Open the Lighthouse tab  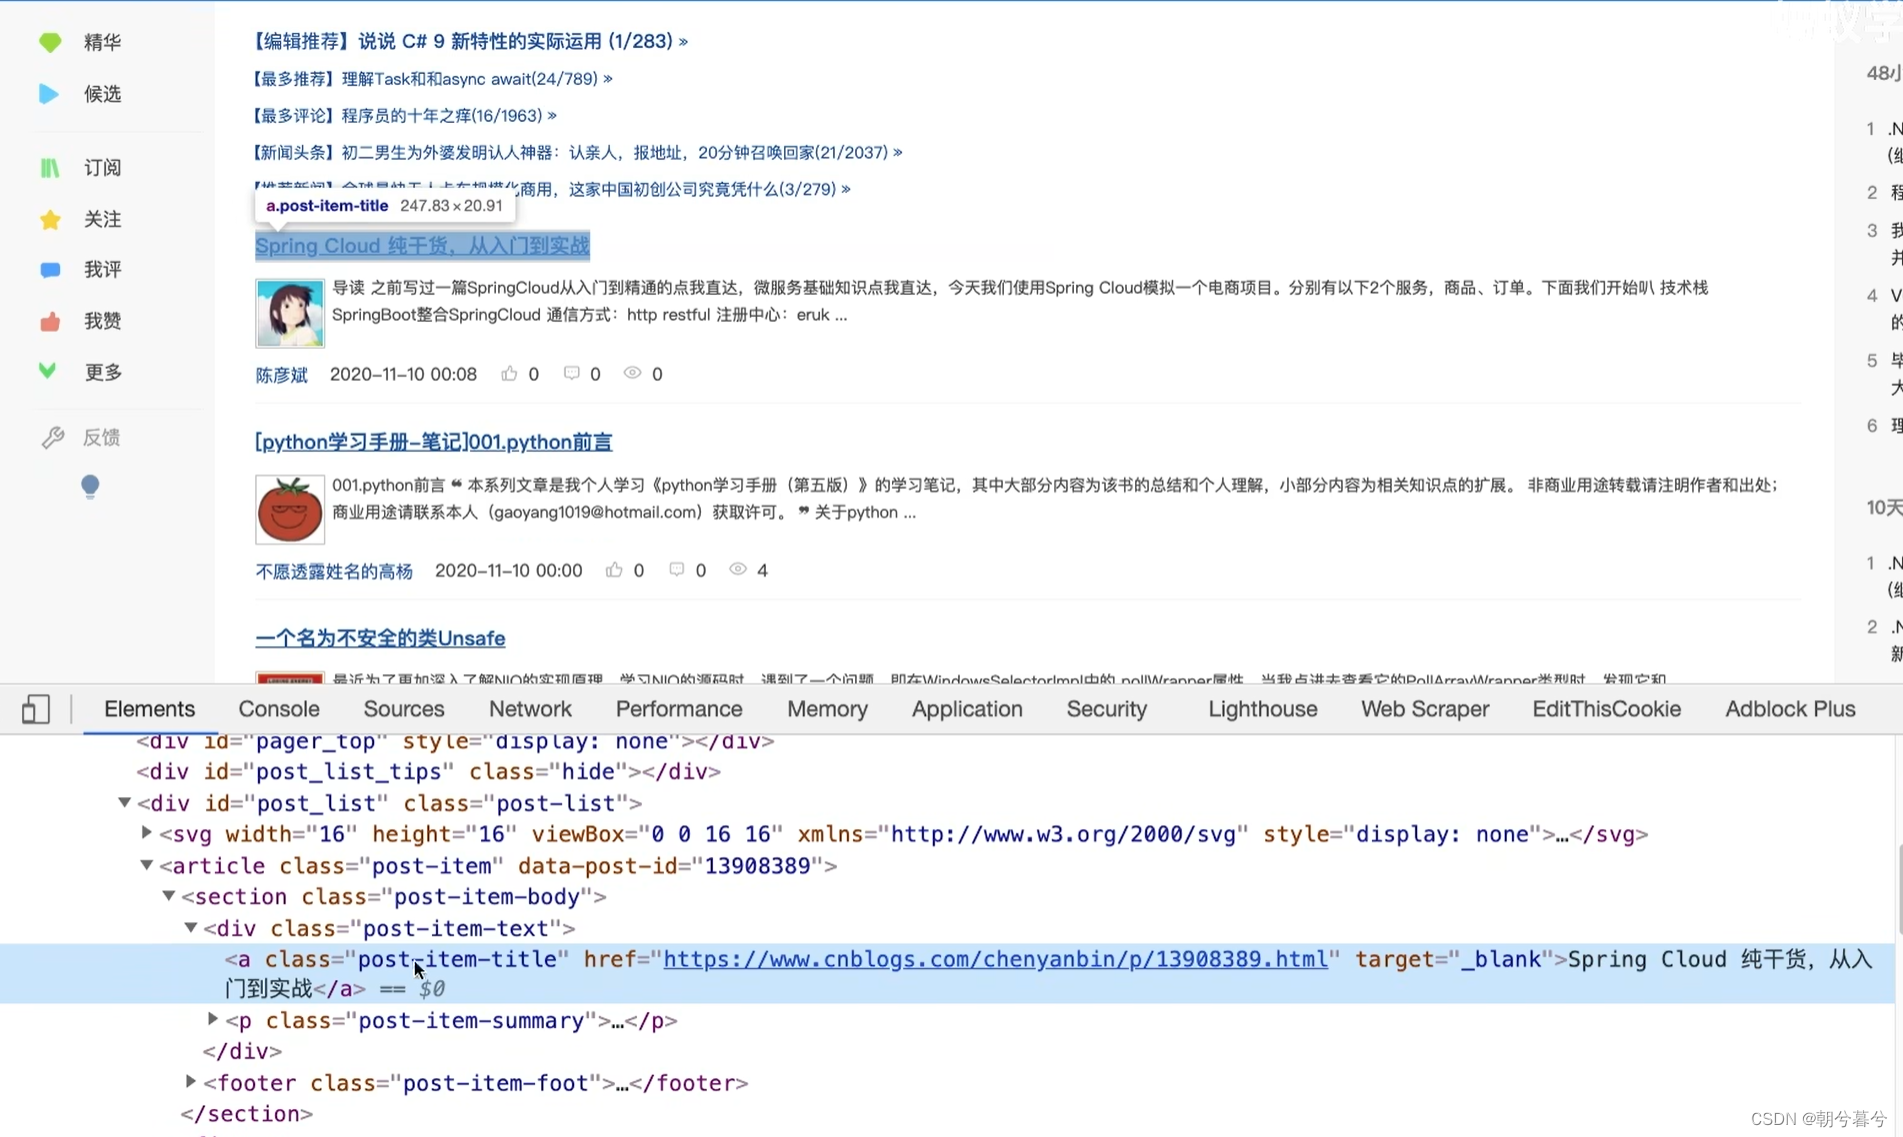1263,709
